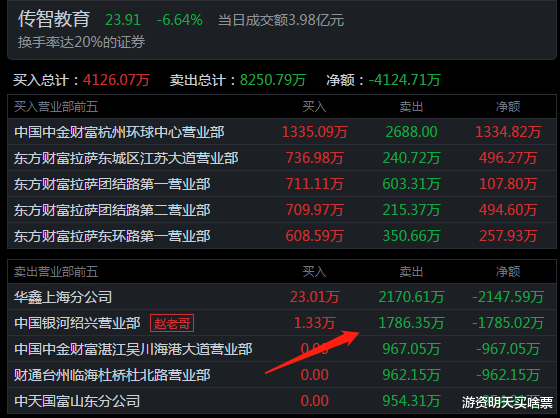The image size is (560, 418).
Task: Click net amount 257.93万
Action: [x=508, y=236]
